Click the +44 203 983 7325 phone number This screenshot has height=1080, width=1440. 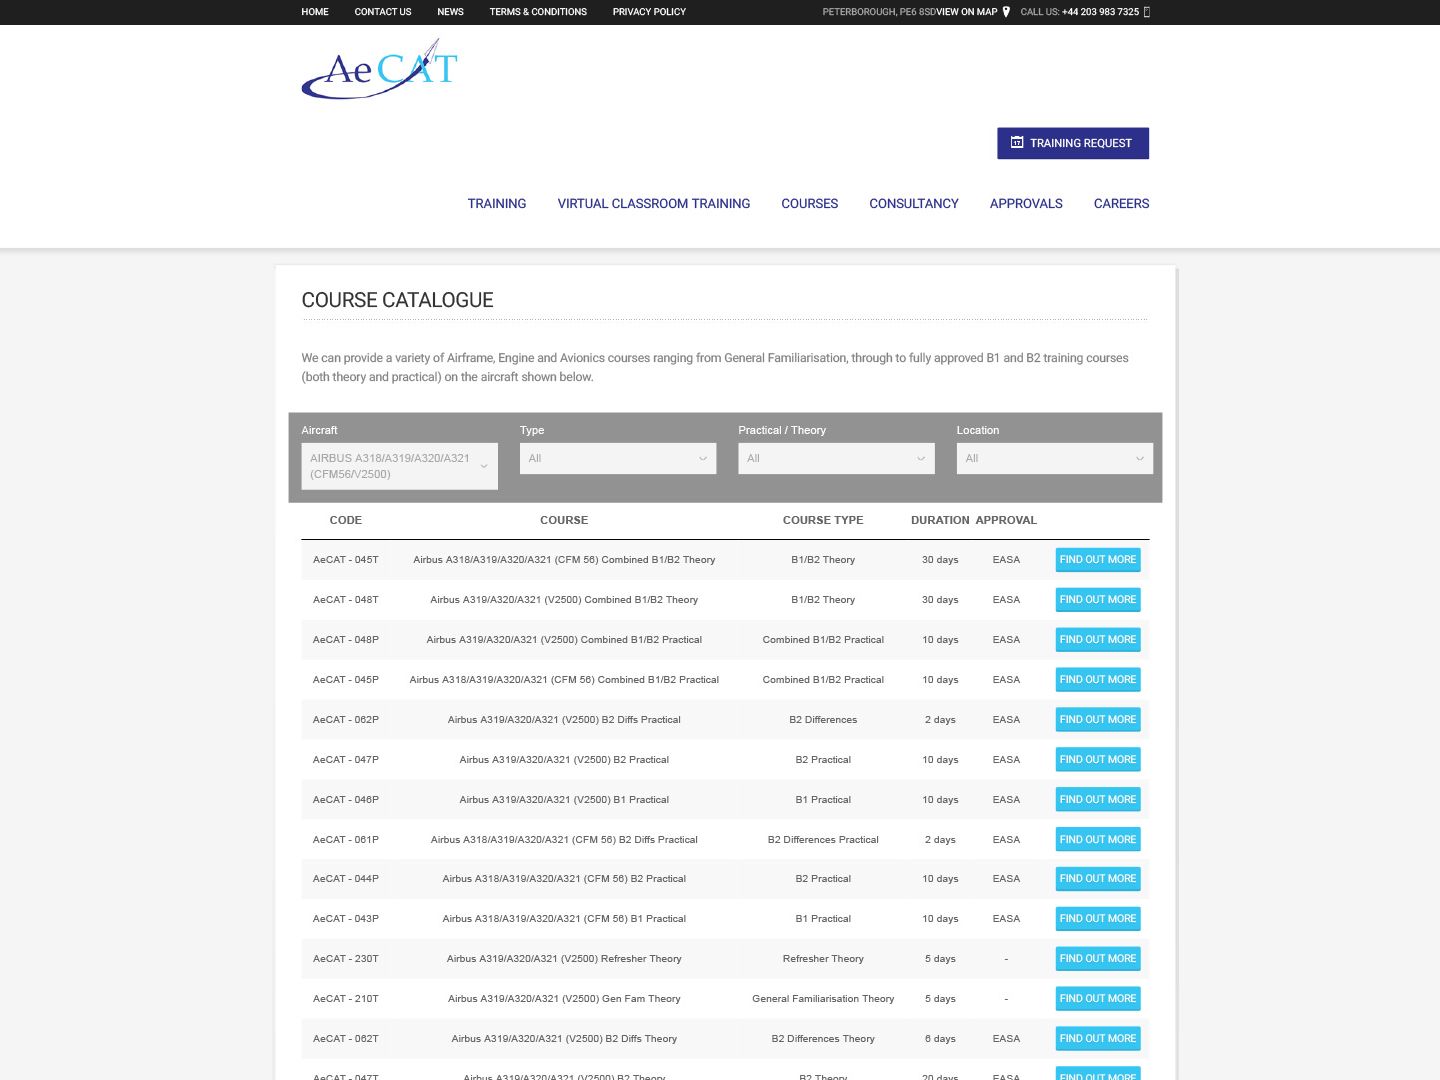point(1100,12)
